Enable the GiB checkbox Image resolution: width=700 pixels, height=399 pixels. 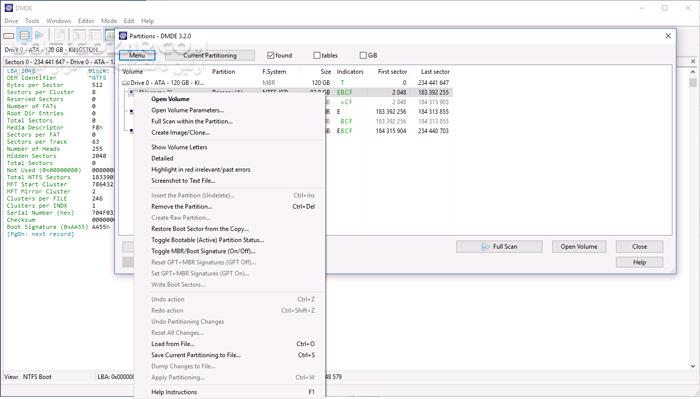click(363, 55)
